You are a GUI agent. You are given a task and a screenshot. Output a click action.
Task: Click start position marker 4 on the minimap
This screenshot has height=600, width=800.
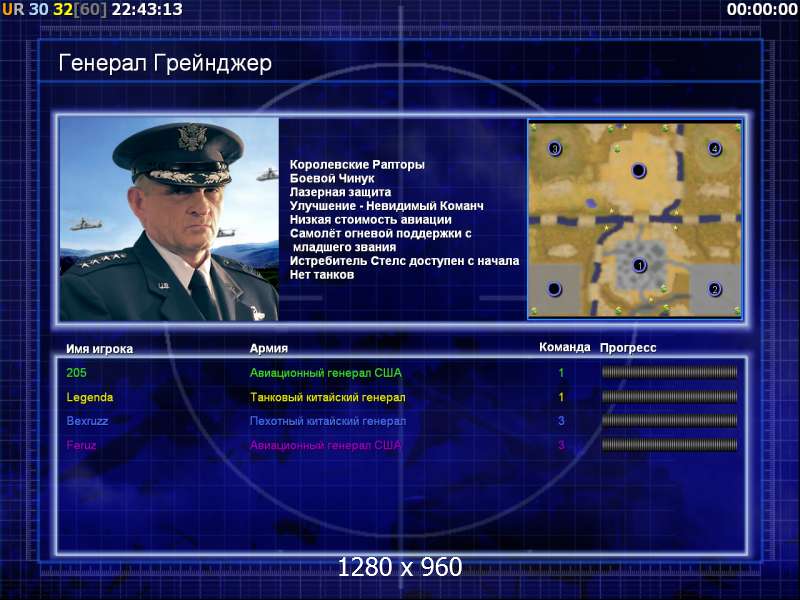tap(714, 148)
